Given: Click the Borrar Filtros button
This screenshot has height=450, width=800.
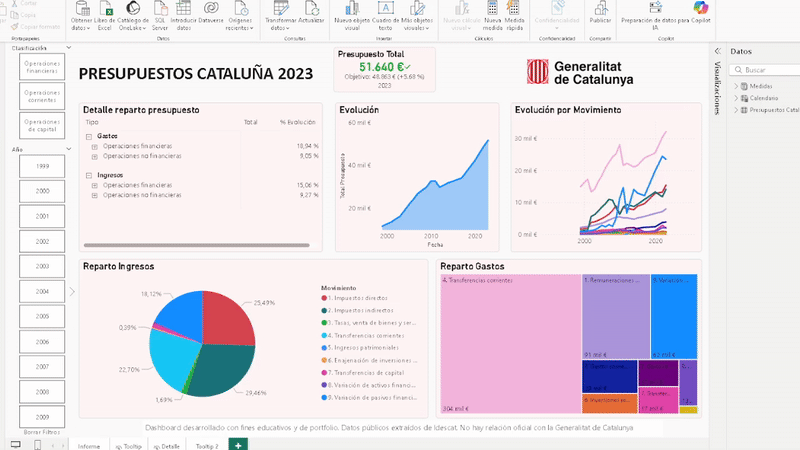Looking at the screenshot, I should [x=40, y=430].
